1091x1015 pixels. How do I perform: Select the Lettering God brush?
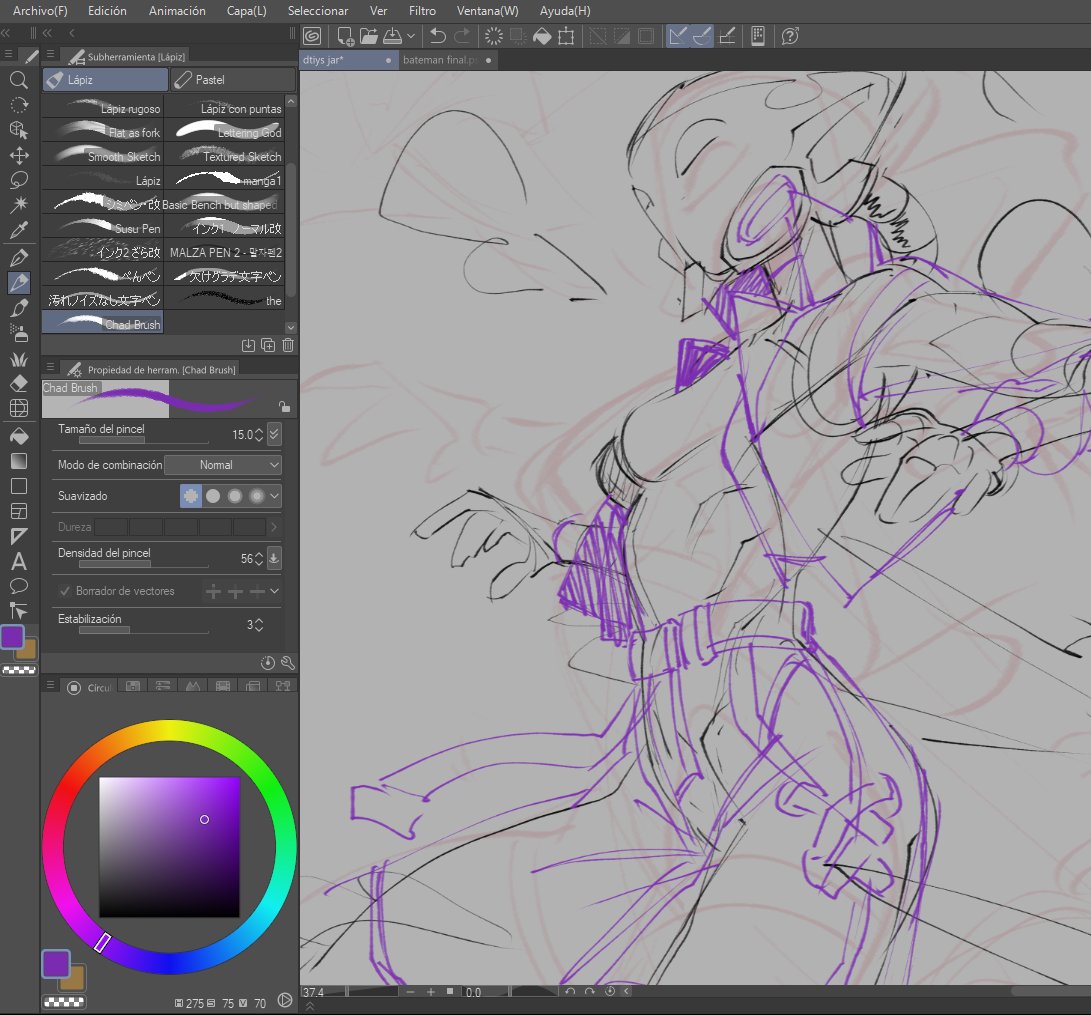[224, 132]
